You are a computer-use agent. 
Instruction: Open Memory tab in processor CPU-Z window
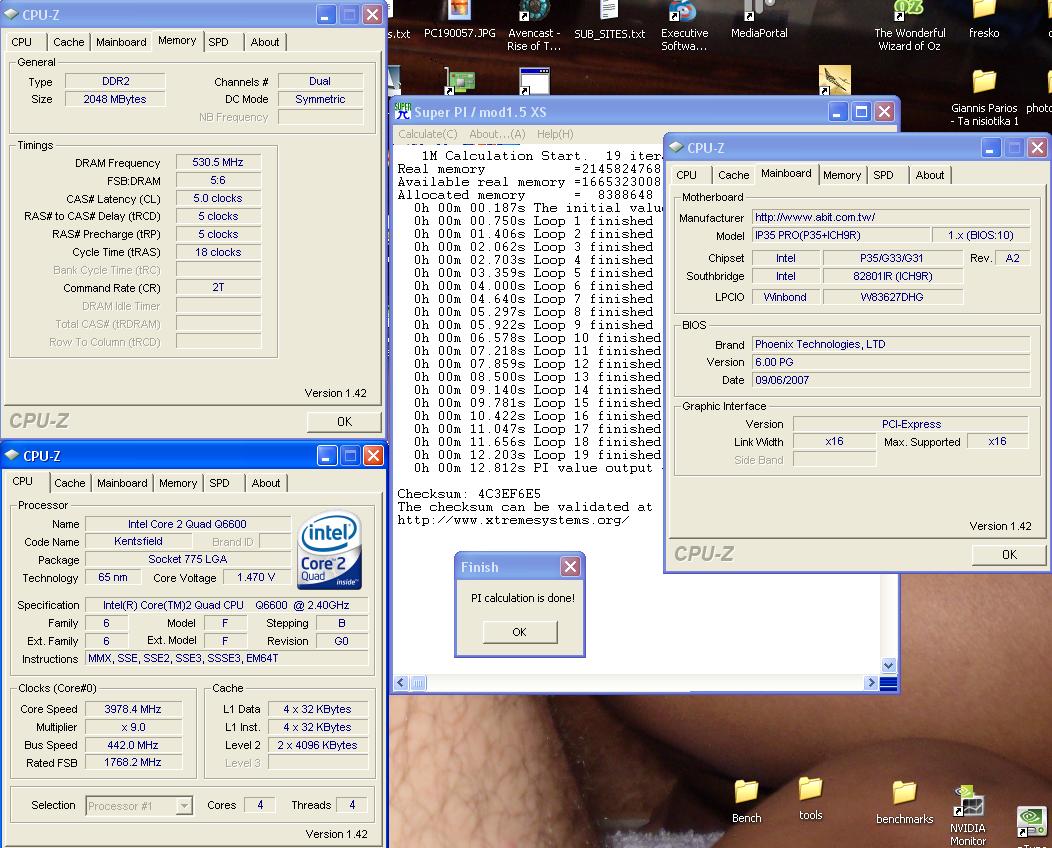[178, 483]
